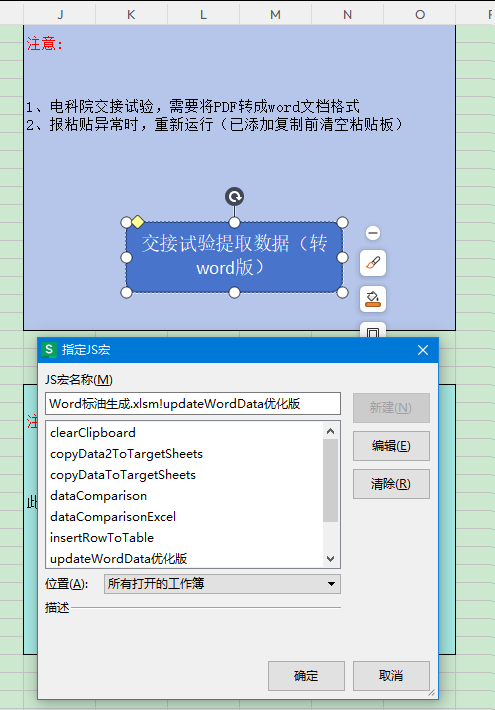Viewport: 495px width, 710px height.
Task: Select copyDataToTargetSheets macro
Action: pyautogui.click(x=185, y=475)
